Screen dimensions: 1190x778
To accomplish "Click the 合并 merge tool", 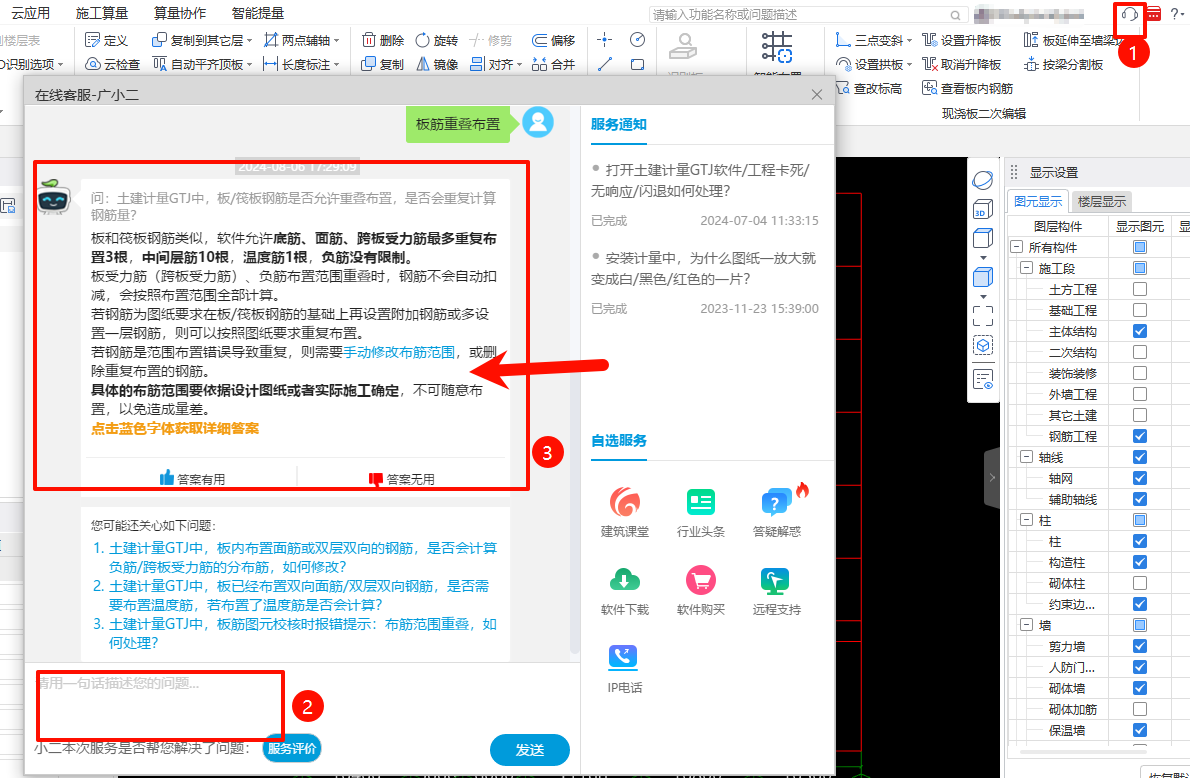I will click(x=553, y=65).
